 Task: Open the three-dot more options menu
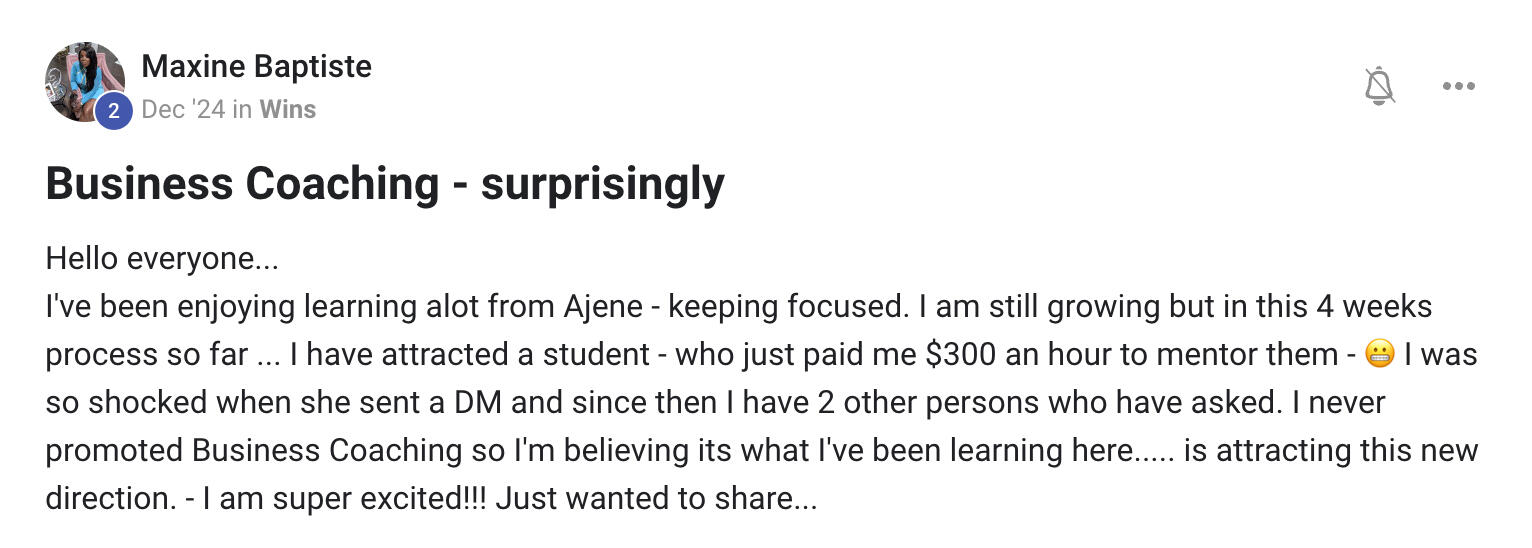[1458, 86]
